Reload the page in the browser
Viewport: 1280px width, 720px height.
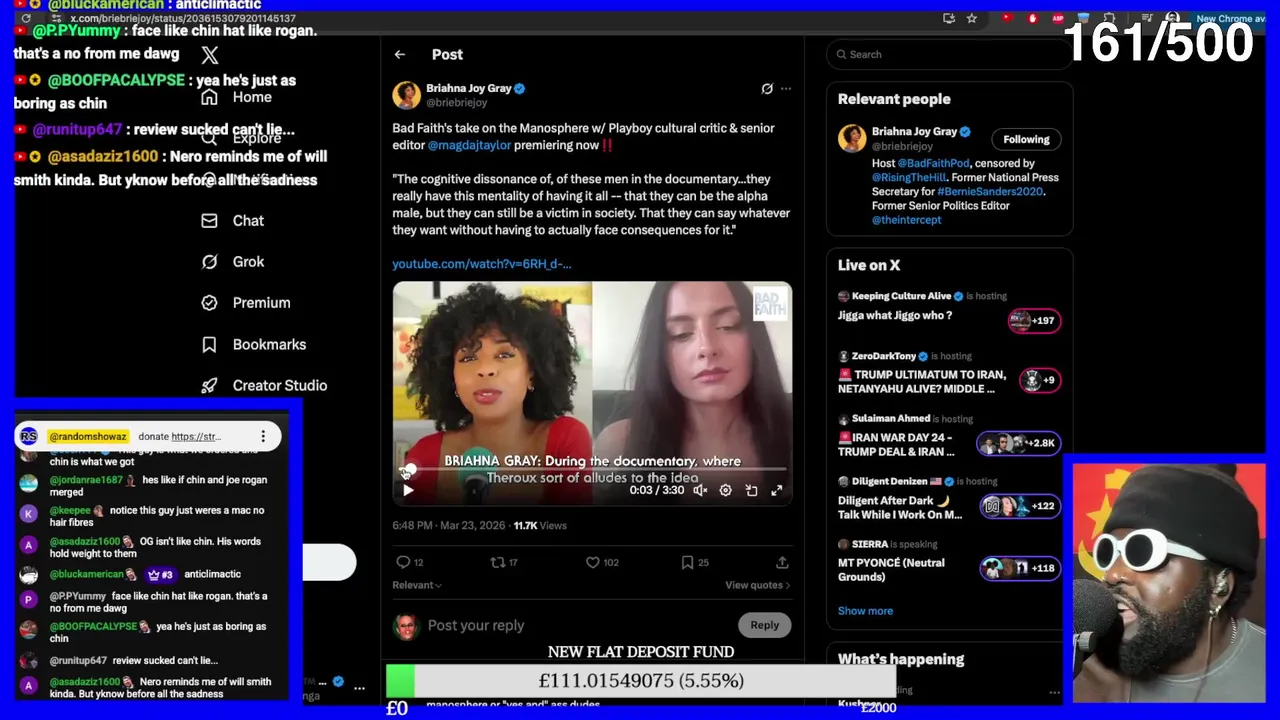point(26,18)
